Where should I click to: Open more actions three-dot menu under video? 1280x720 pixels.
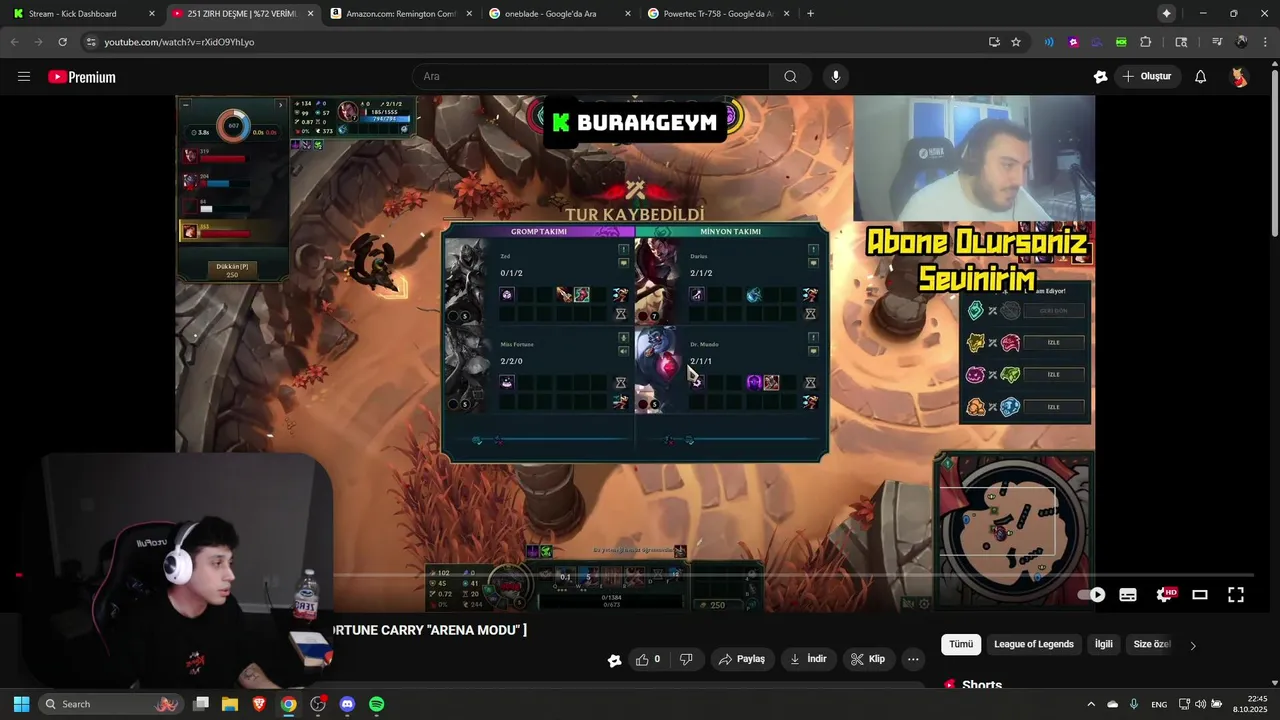click(913, 659)
